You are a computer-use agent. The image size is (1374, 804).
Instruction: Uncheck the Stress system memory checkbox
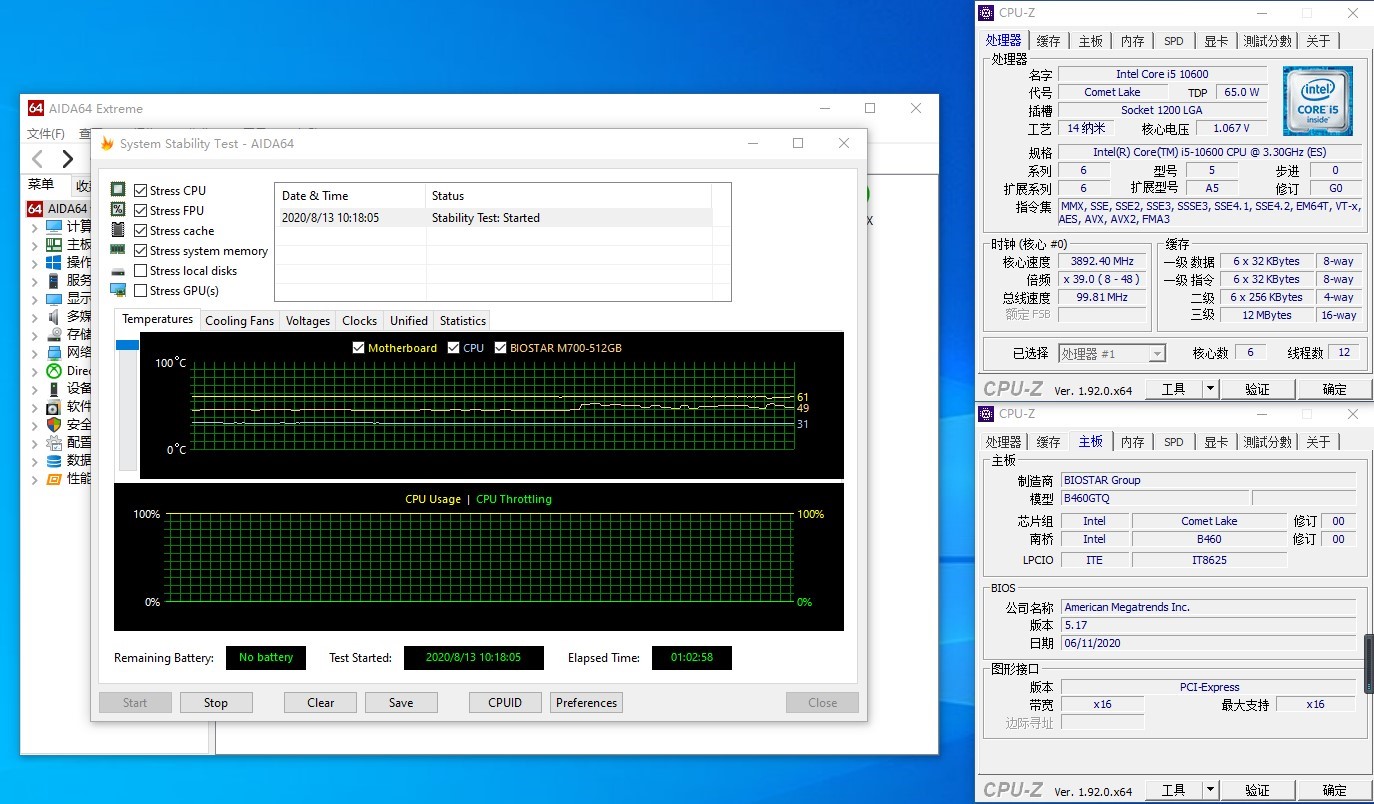(x=141, y=250)
